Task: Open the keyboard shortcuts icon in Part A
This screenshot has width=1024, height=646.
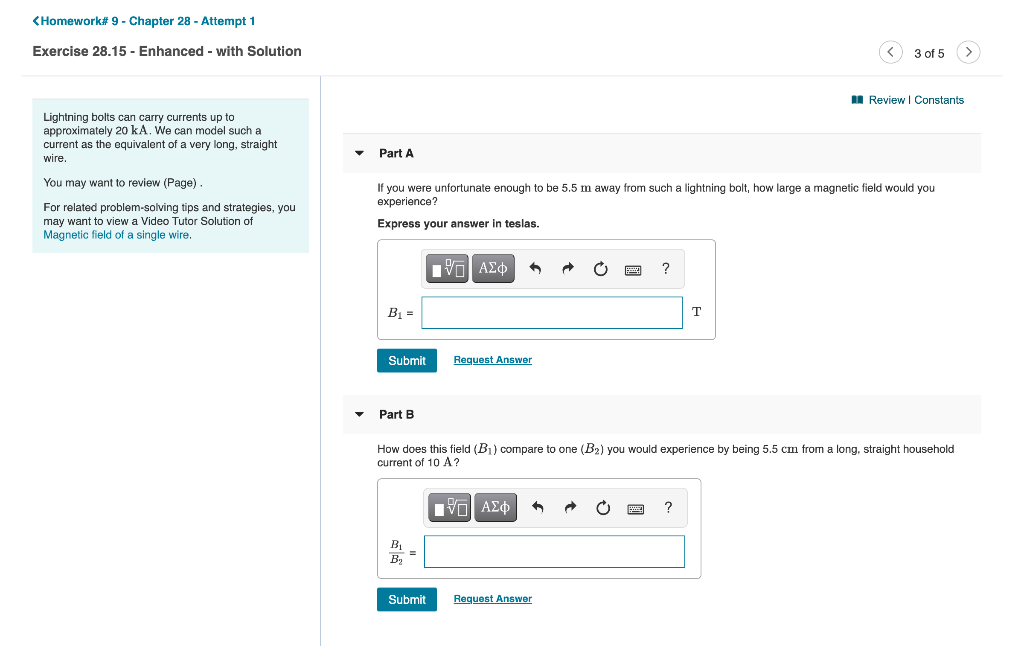Action: 633,268
